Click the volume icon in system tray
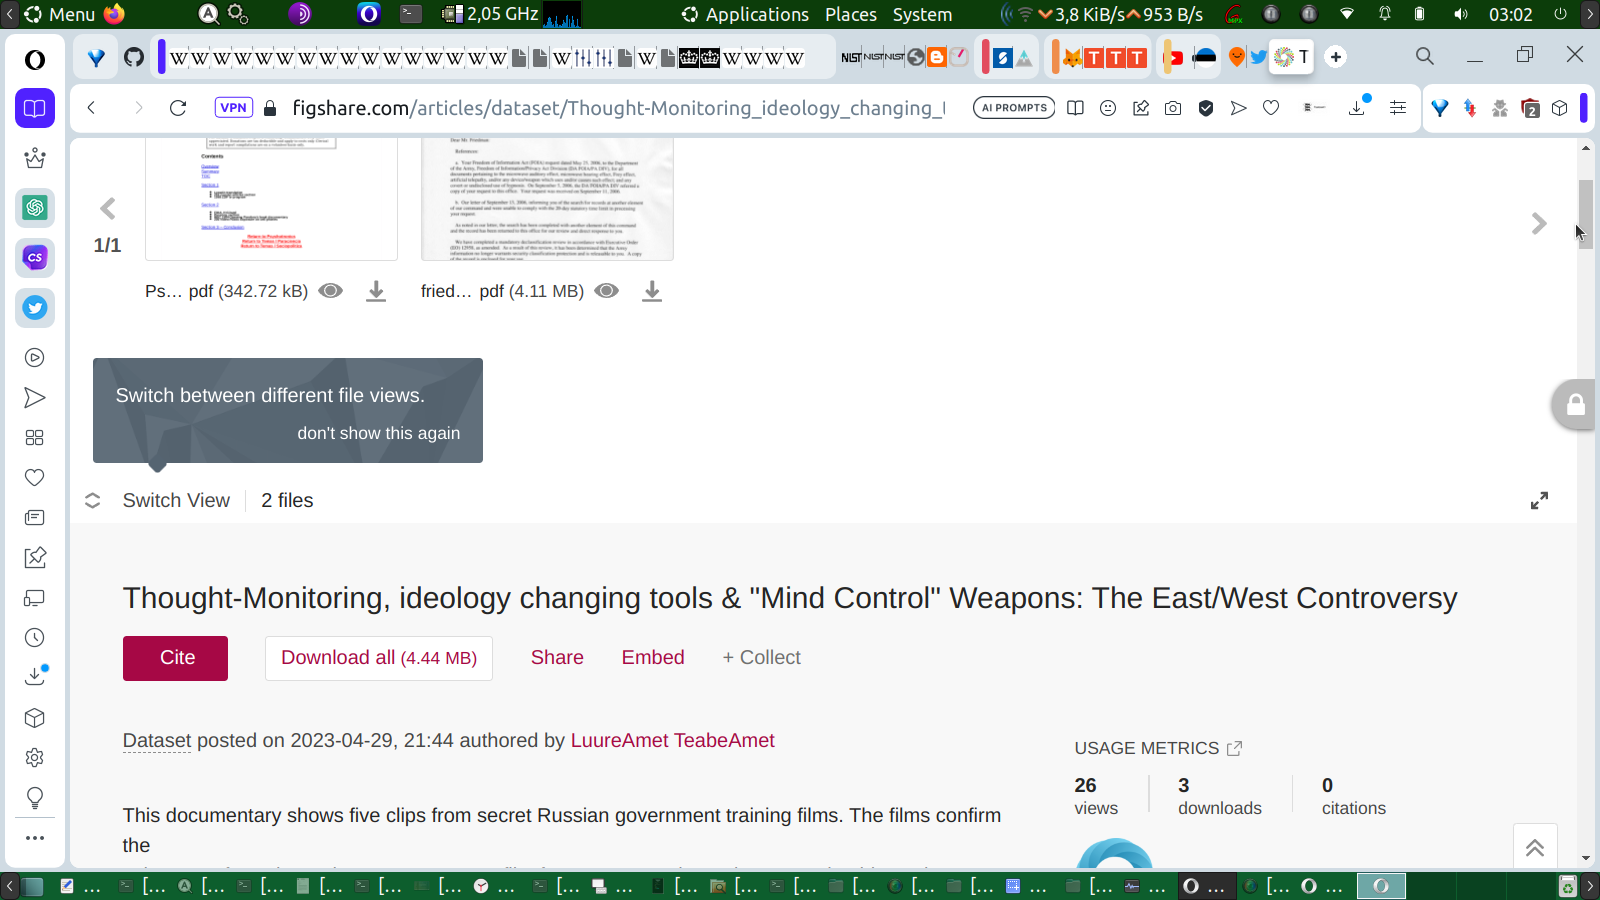This screenshot has height=900, width=1600. (x=1461, y=14)
